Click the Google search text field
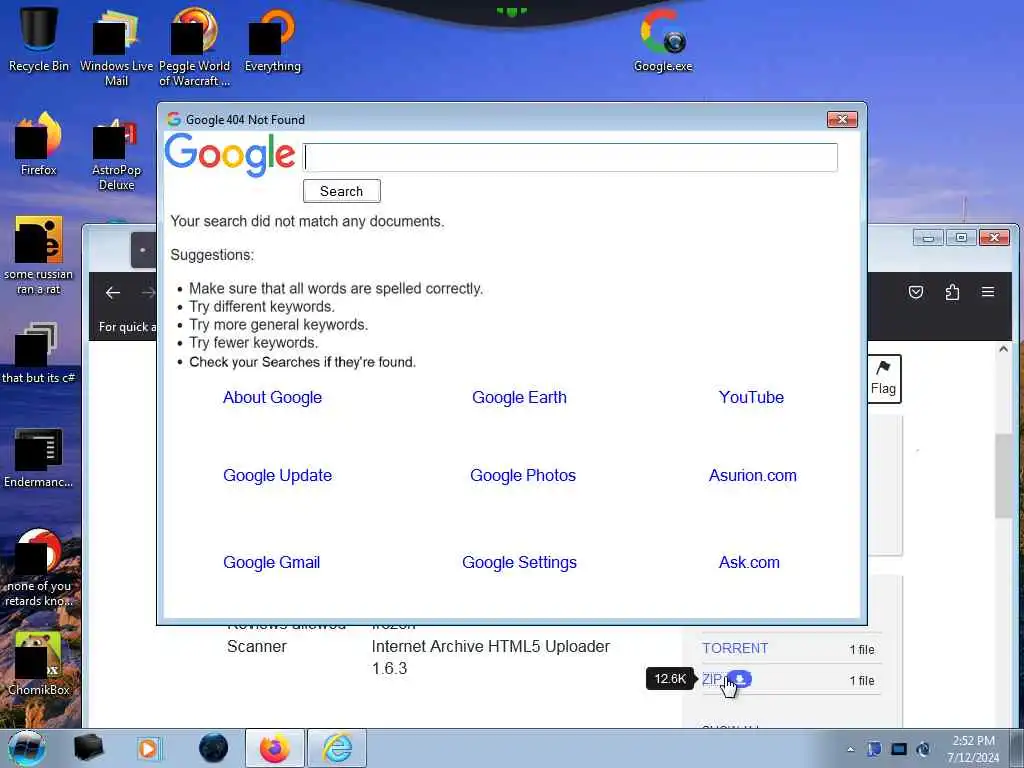Screen dimensions: 1024x768 [x=570, y=157]
